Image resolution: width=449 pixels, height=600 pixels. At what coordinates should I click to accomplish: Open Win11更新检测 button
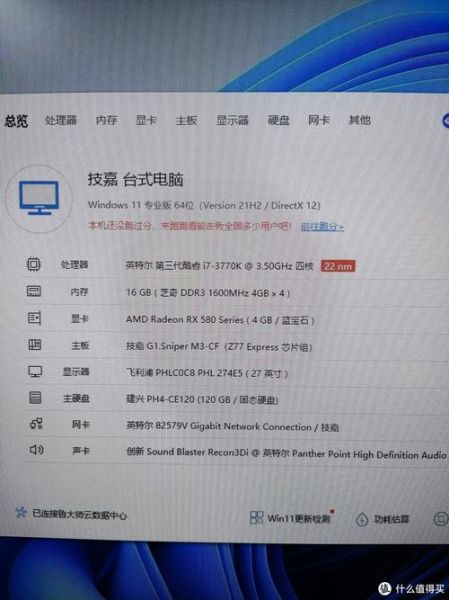coord(291,518)
